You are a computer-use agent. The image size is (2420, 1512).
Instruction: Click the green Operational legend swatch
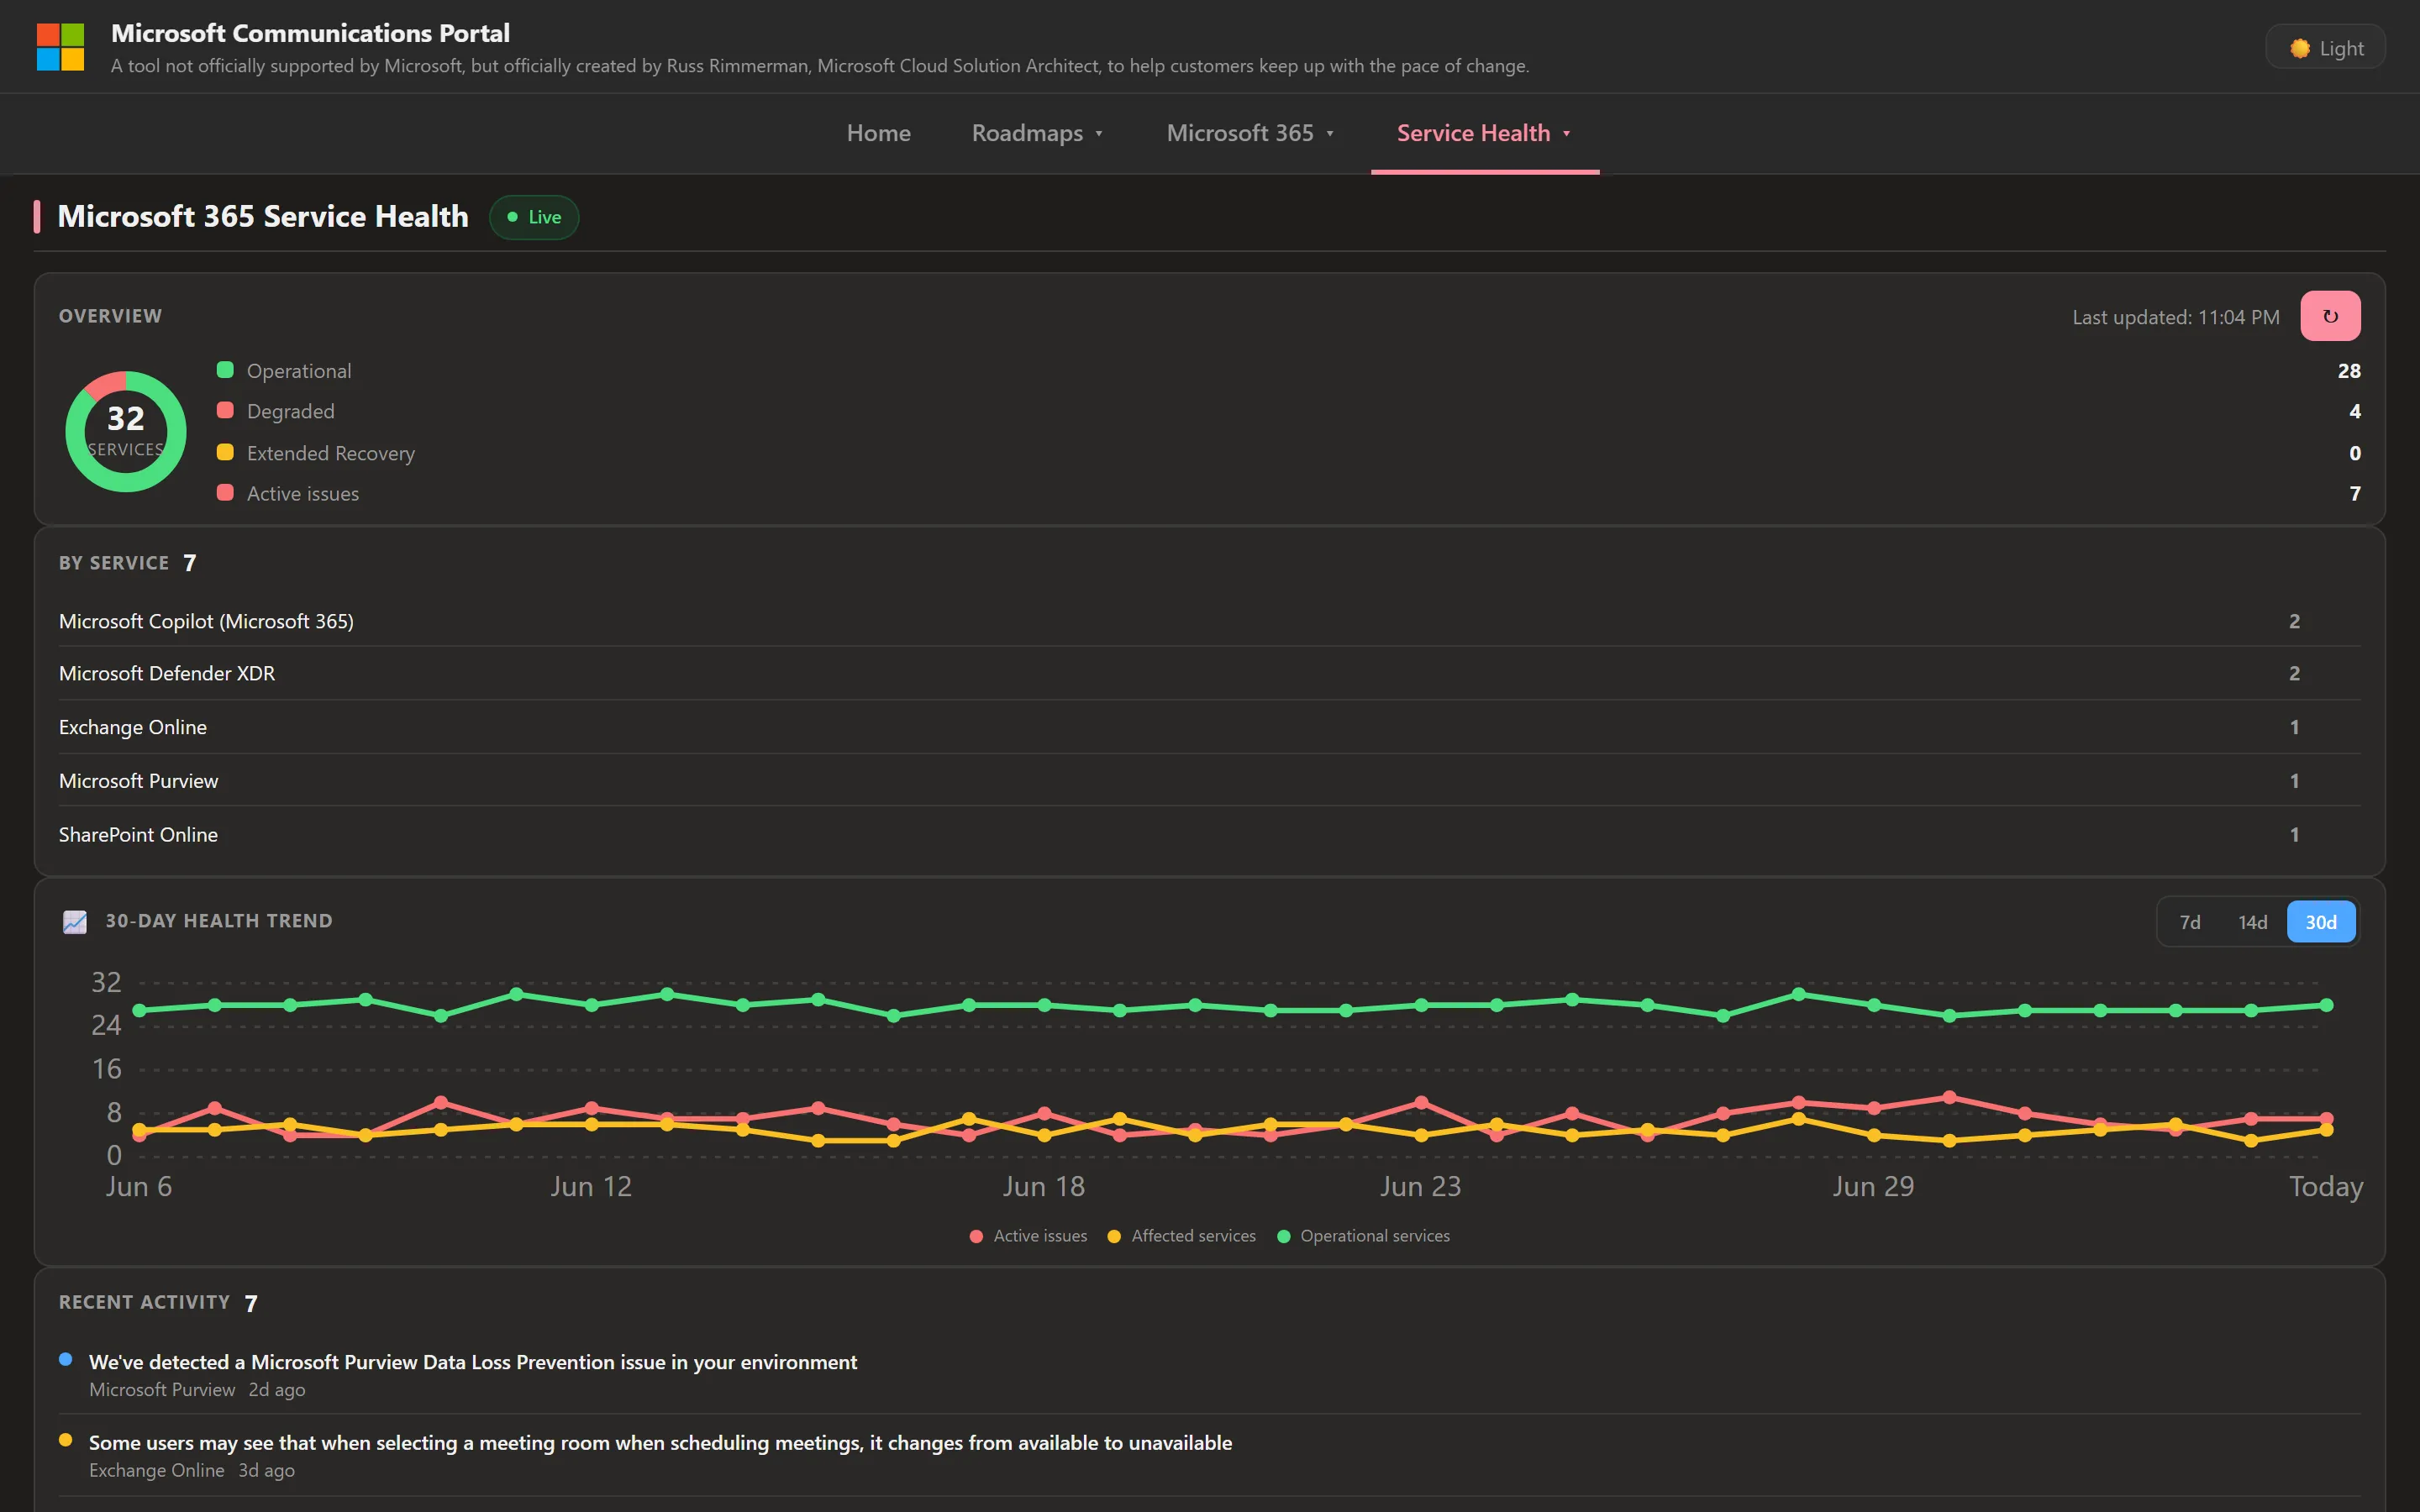[225, 370]
